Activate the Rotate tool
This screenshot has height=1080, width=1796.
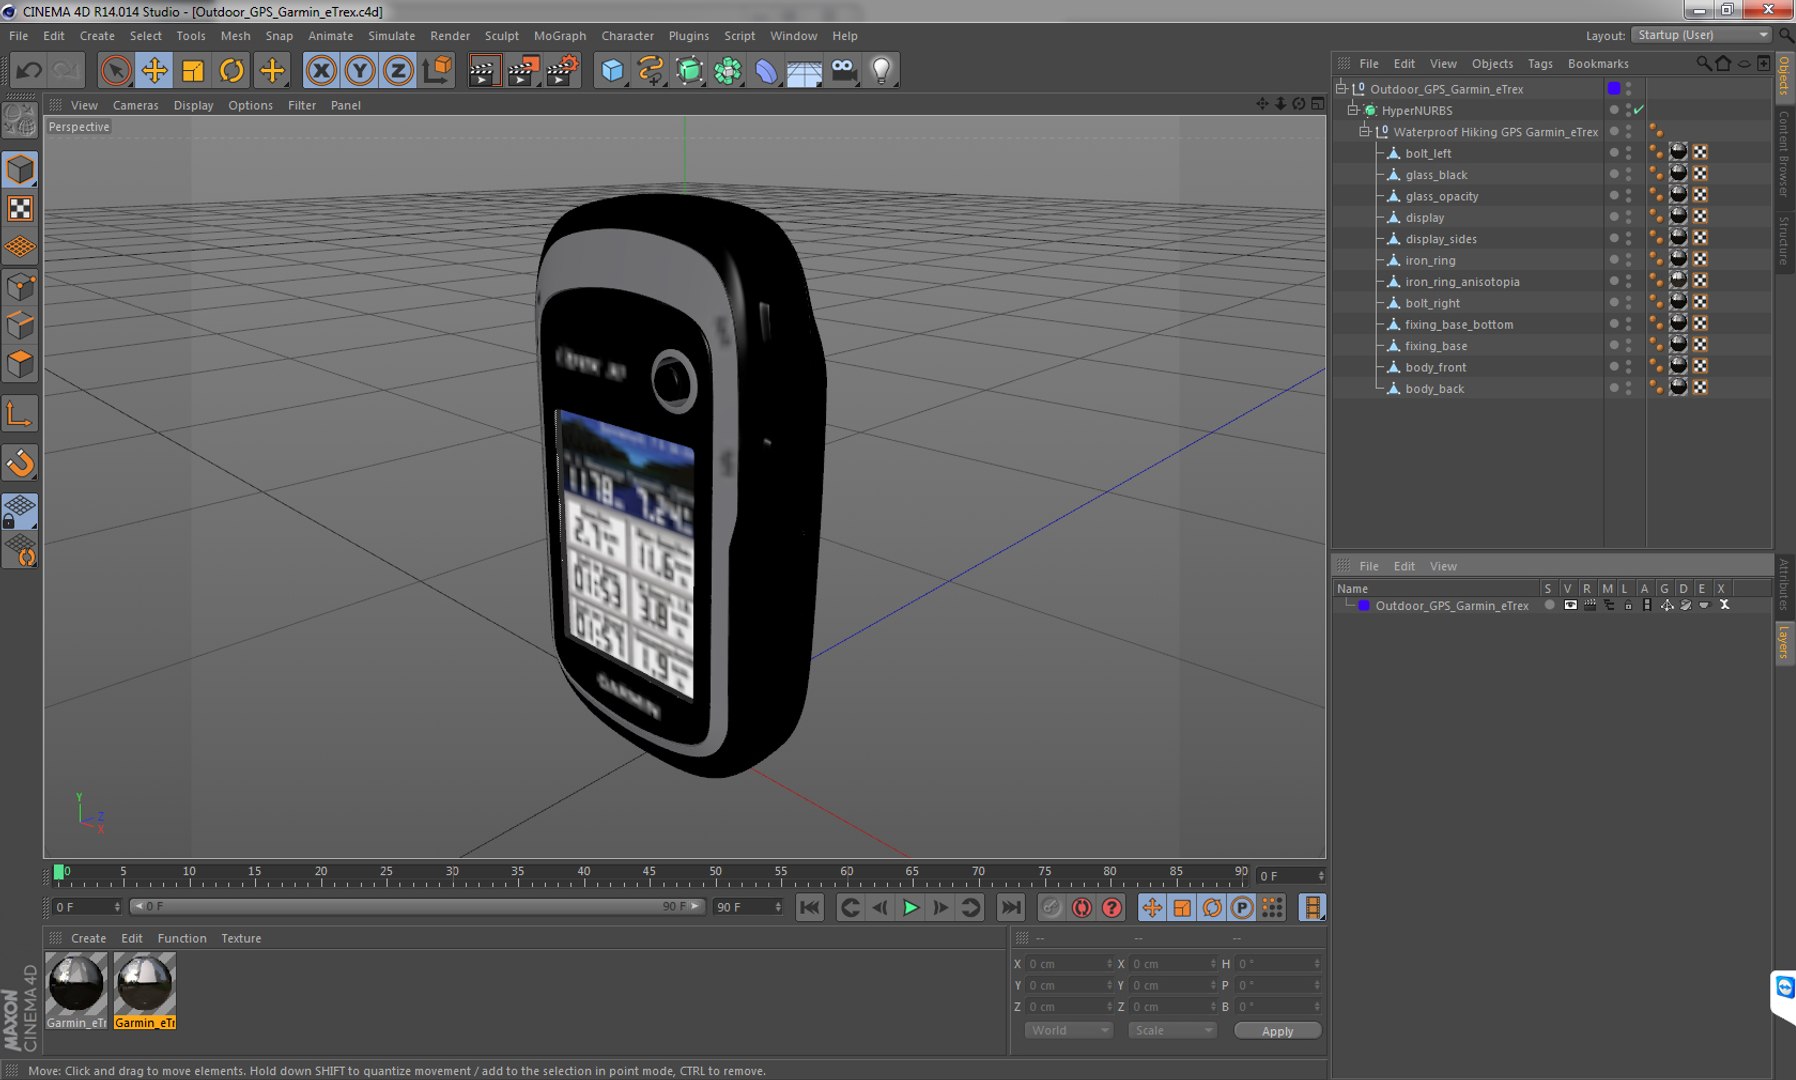pos(232,70)
